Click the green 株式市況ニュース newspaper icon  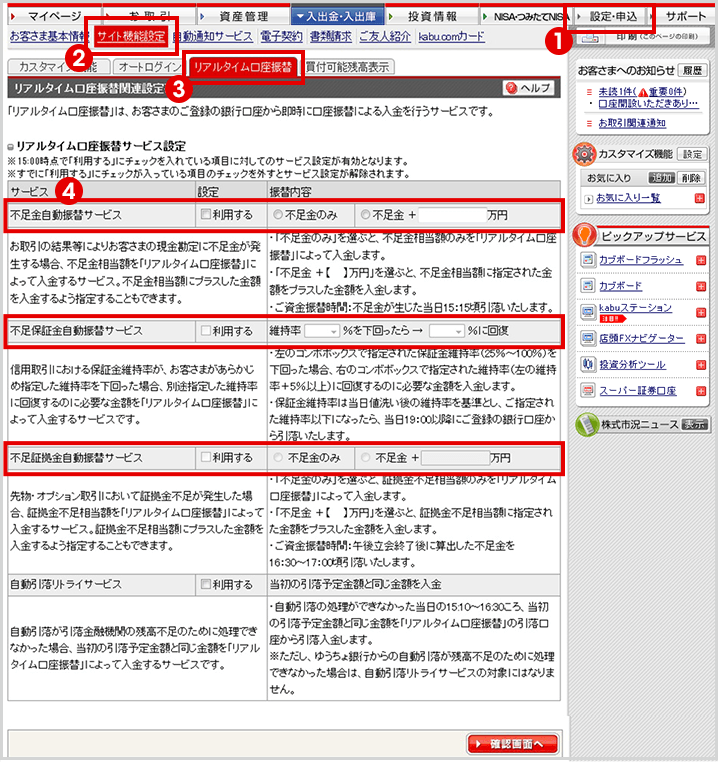(587, 425)
